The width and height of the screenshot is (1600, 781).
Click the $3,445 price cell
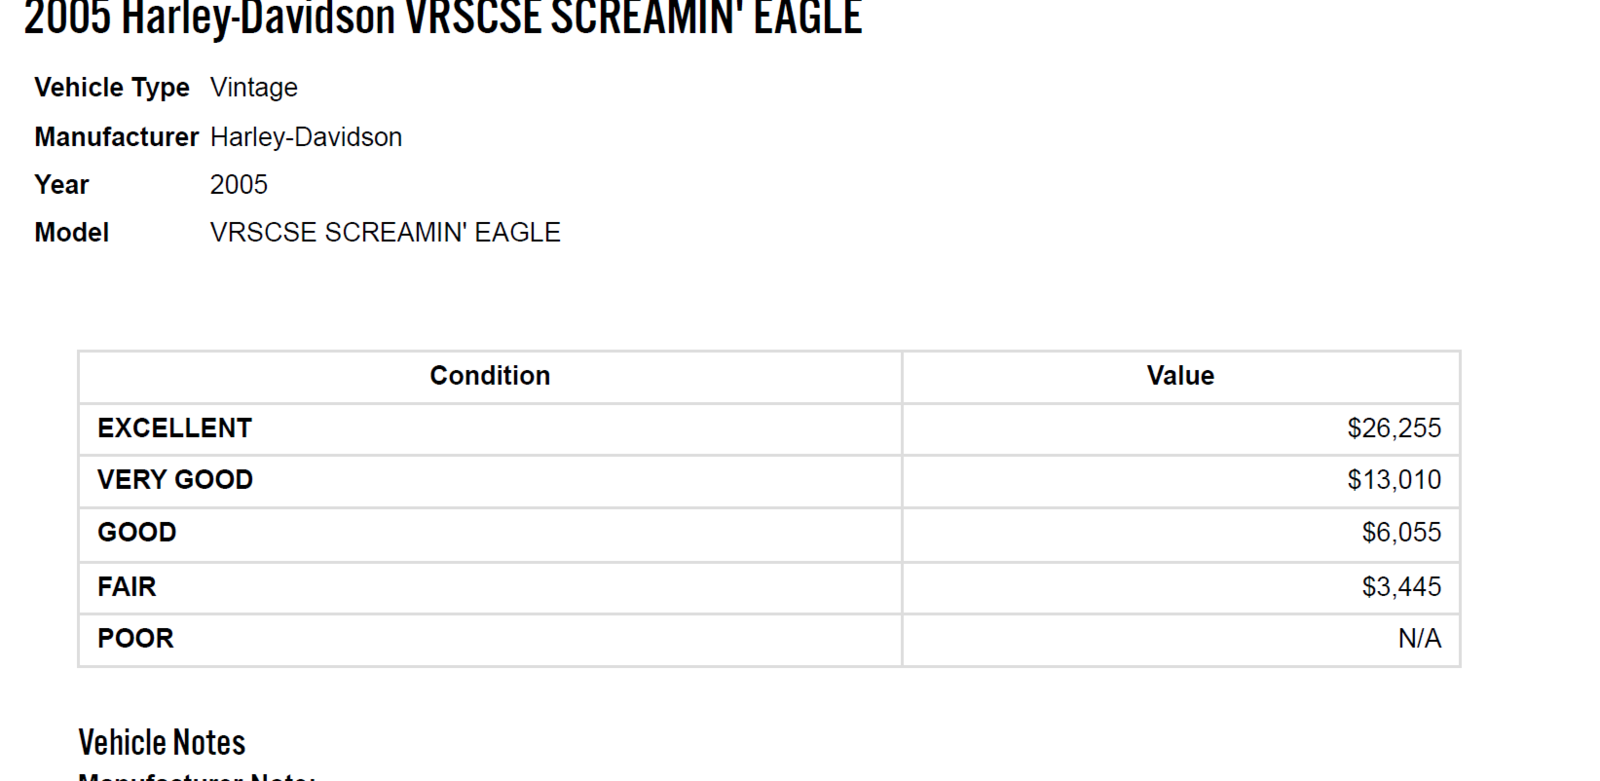[1401, 587]
